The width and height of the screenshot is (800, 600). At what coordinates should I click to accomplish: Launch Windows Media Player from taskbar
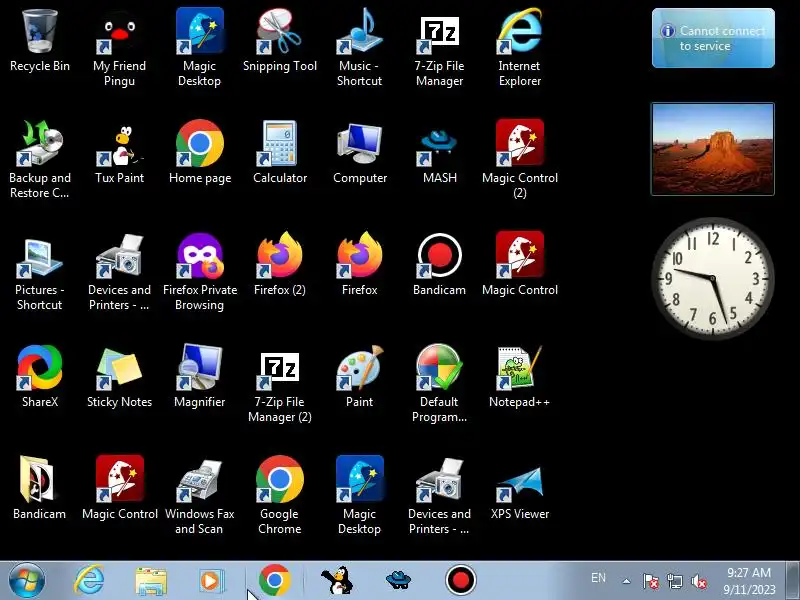pos(210,581)
